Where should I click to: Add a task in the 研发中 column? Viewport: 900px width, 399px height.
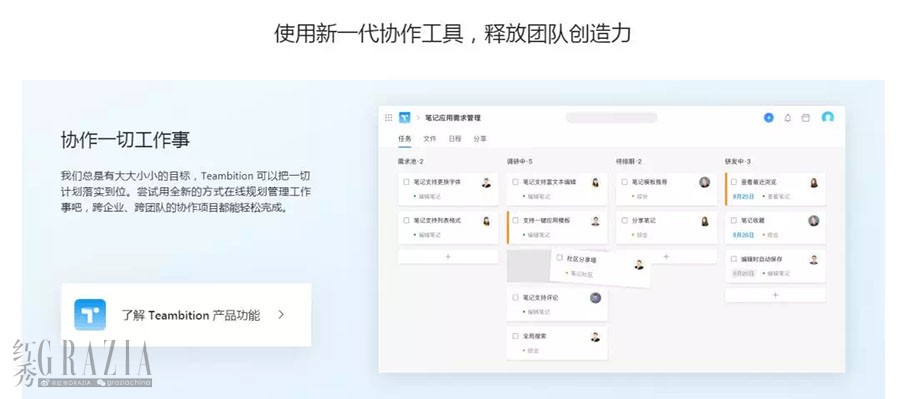click(x=775, y=295)
